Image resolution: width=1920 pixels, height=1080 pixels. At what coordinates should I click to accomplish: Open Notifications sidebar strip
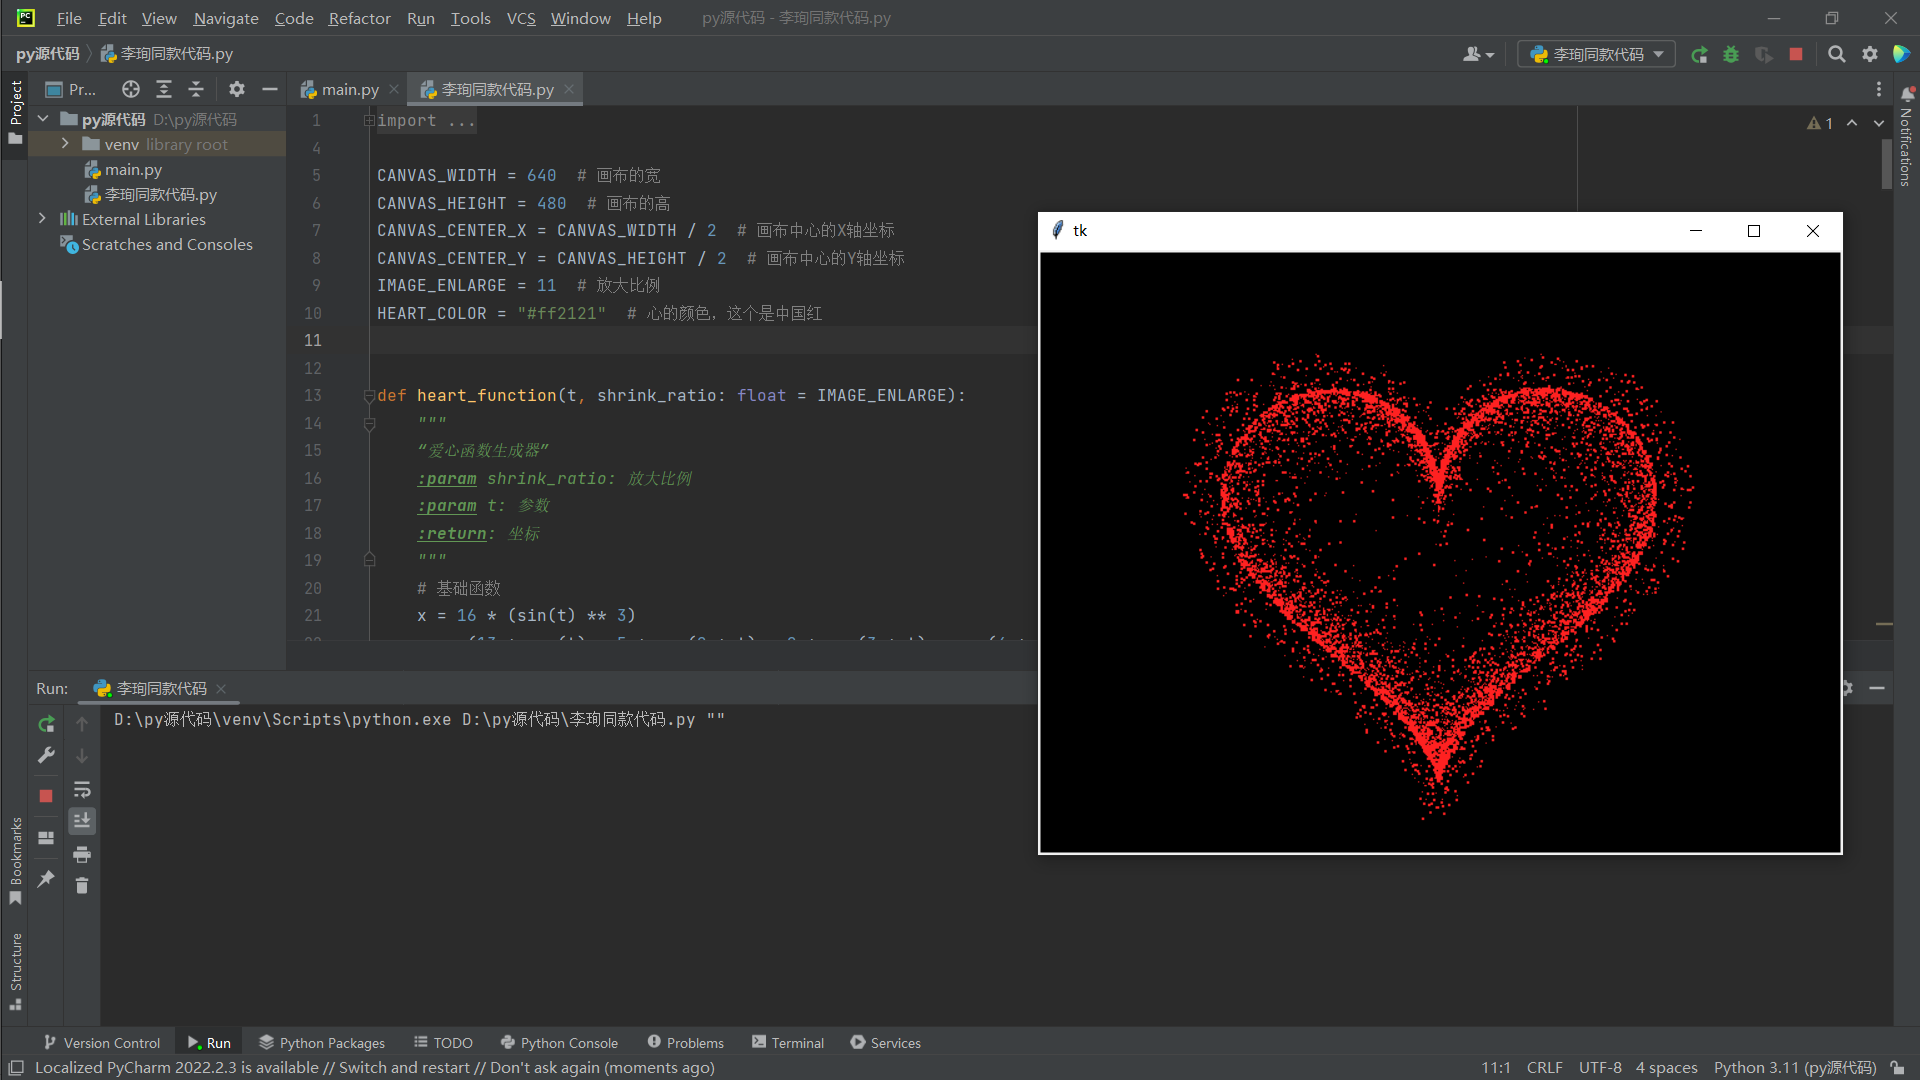pos(1906,137)
